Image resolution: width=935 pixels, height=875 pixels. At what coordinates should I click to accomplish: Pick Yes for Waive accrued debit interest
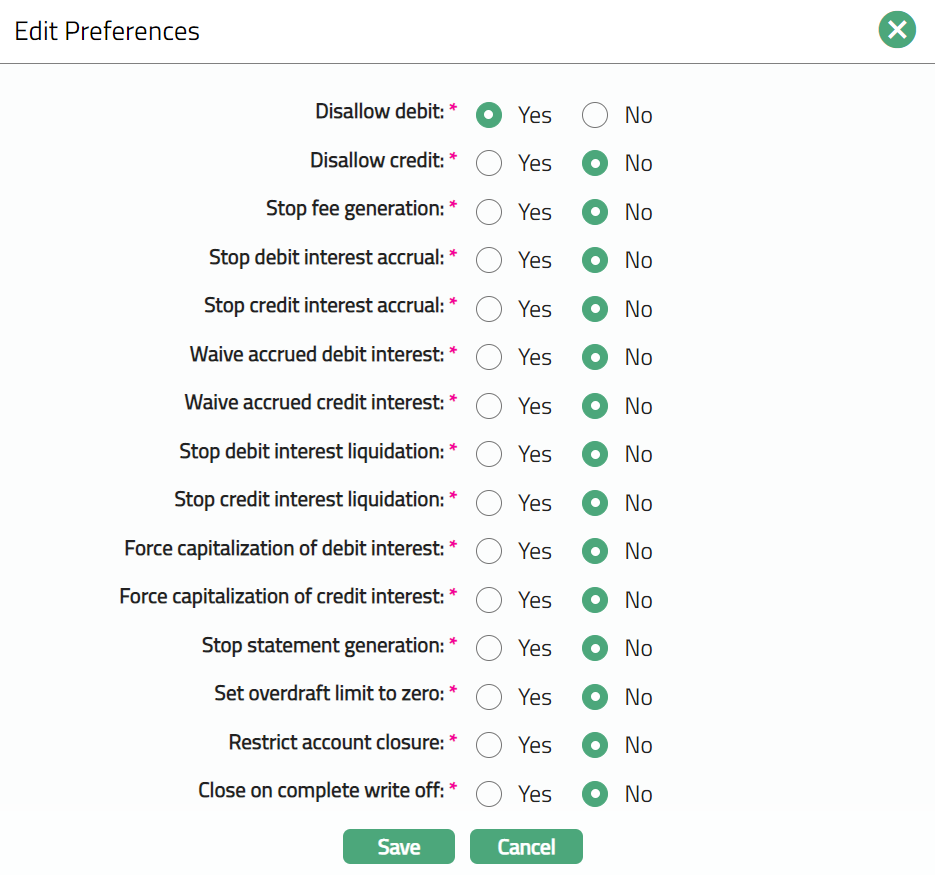tap(489, 357)
